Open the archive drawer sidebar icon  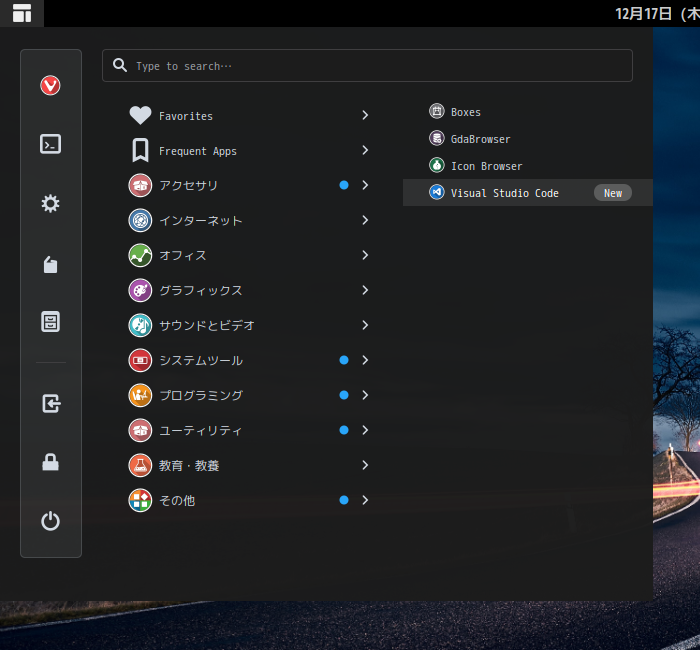50,321
